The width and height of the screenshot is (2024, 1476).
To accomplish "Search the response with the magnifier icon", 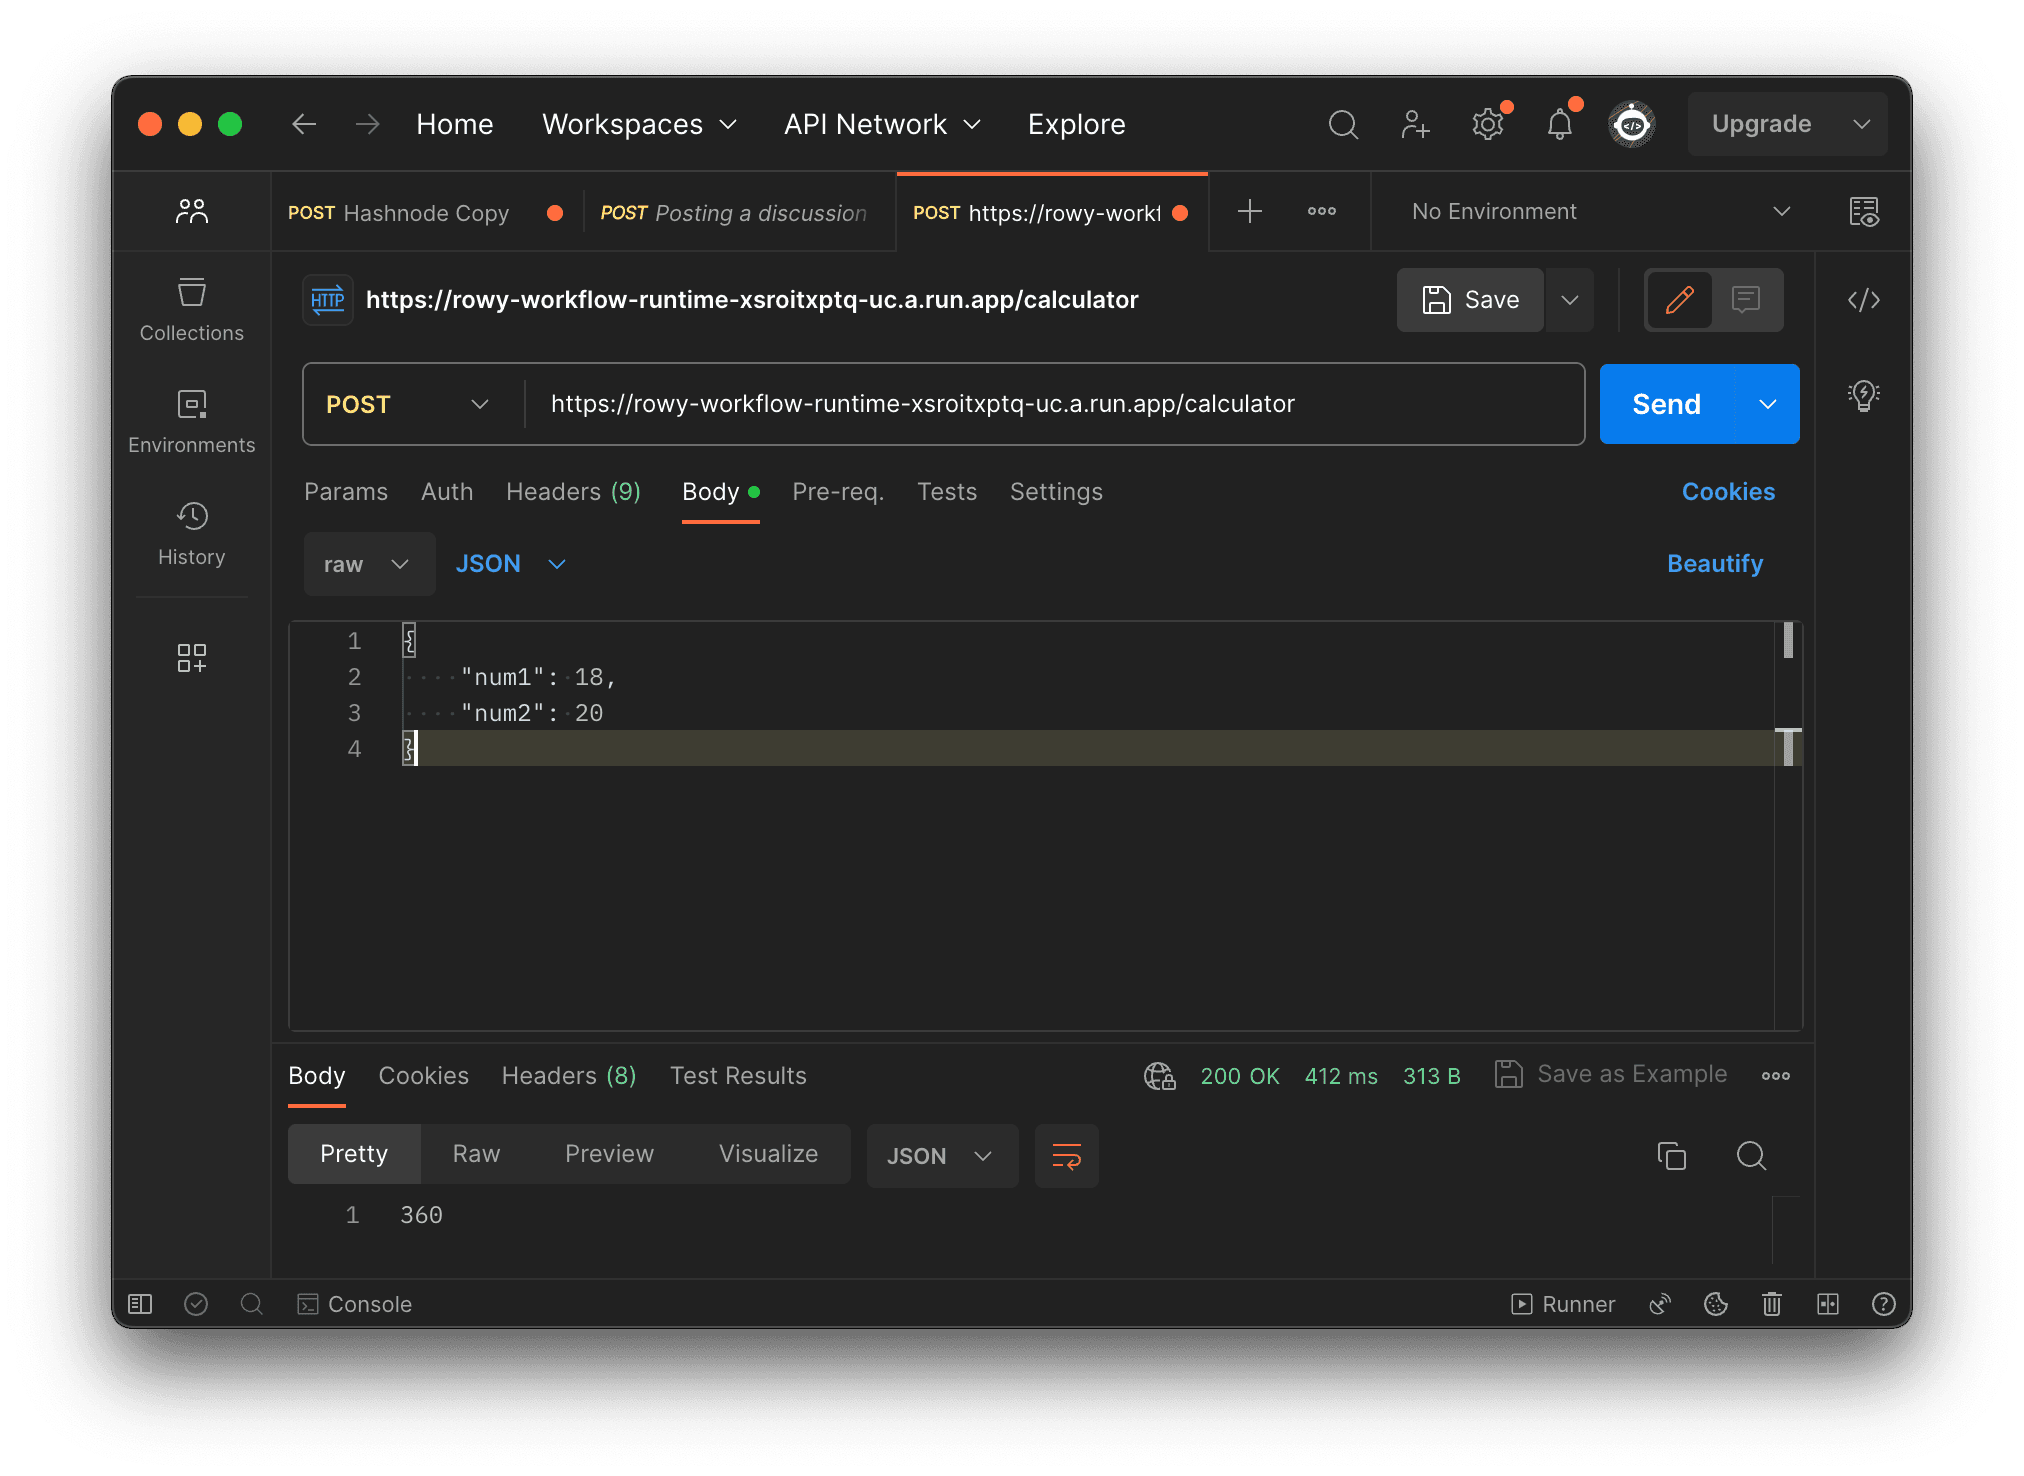I will (1751, 1156).
